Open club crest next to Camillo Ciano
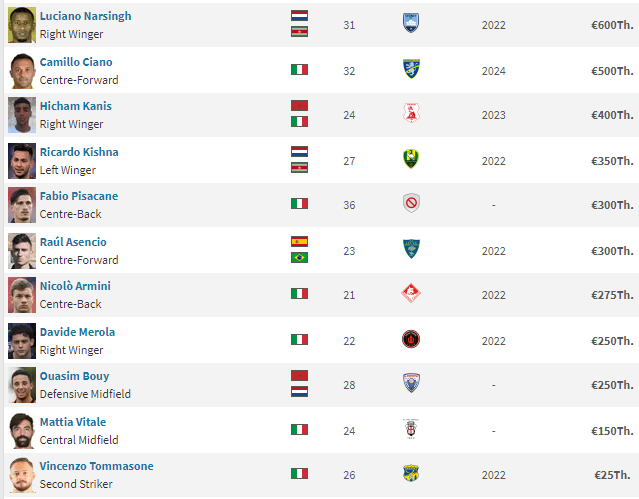The width and height of the screenshot is (639, 499). [x=411, y=70]
